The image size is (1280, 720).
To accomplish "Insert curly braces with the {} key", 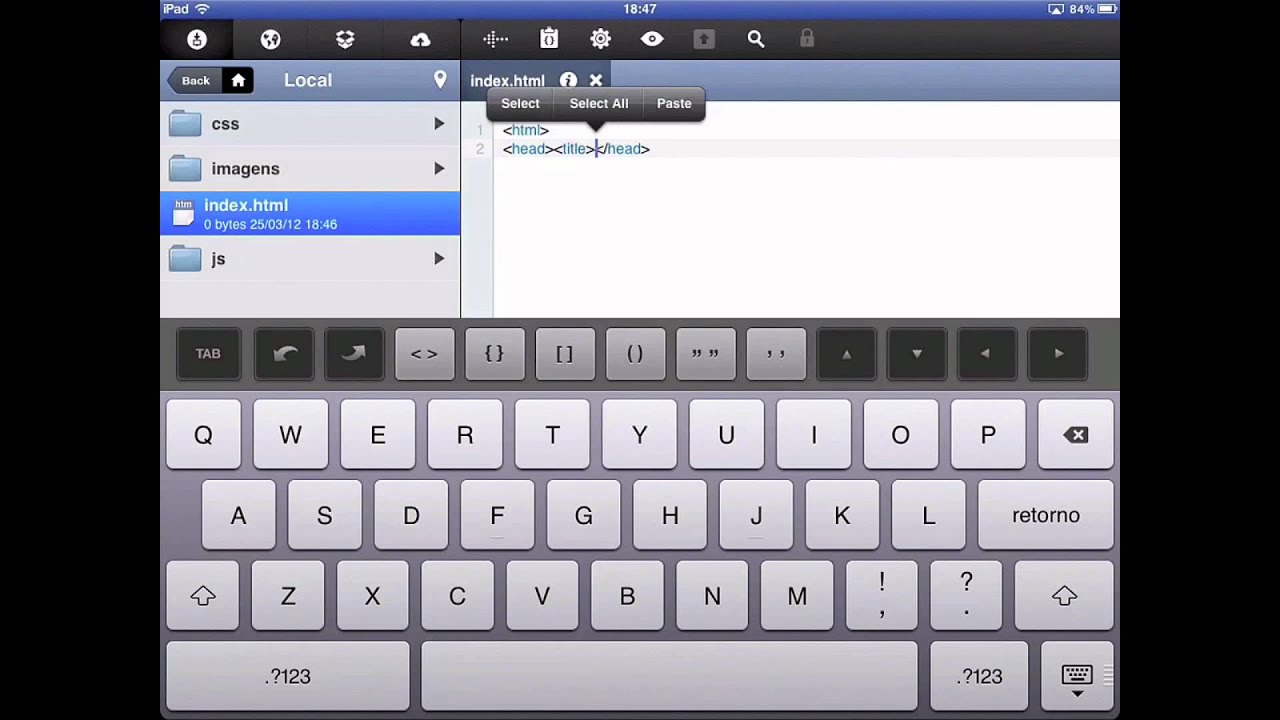I will (x=494, y=353).
